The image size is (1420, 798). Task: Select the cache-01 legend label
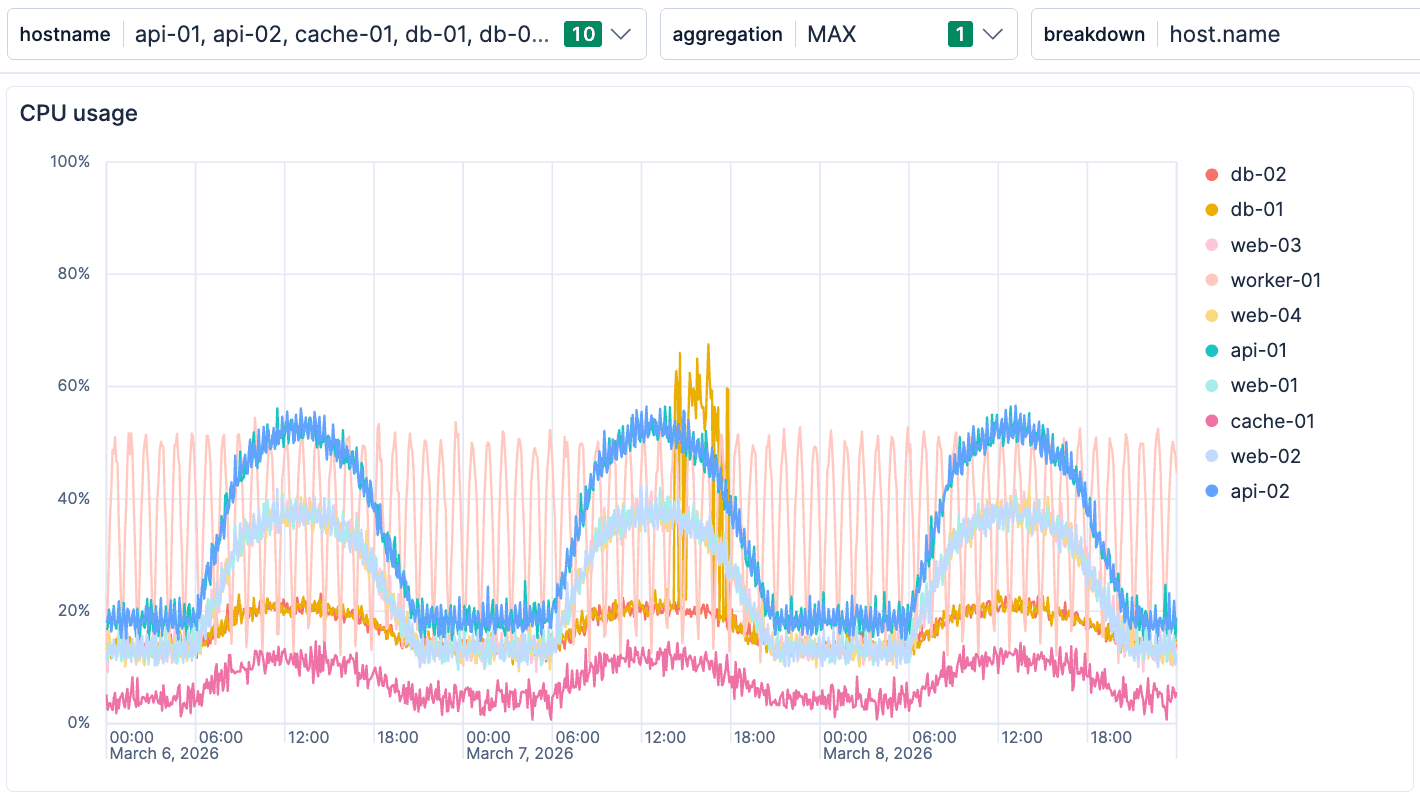point(1275,420)
